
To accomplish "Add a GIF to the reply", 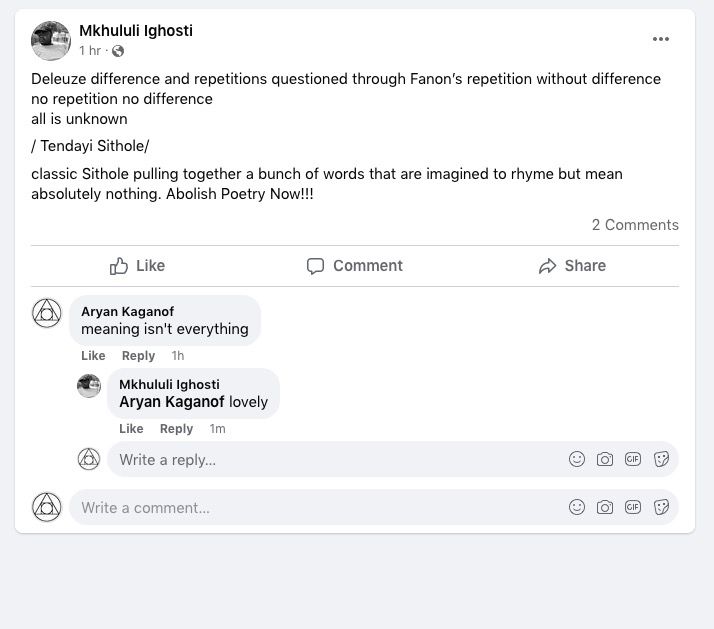I will point(633,460).
